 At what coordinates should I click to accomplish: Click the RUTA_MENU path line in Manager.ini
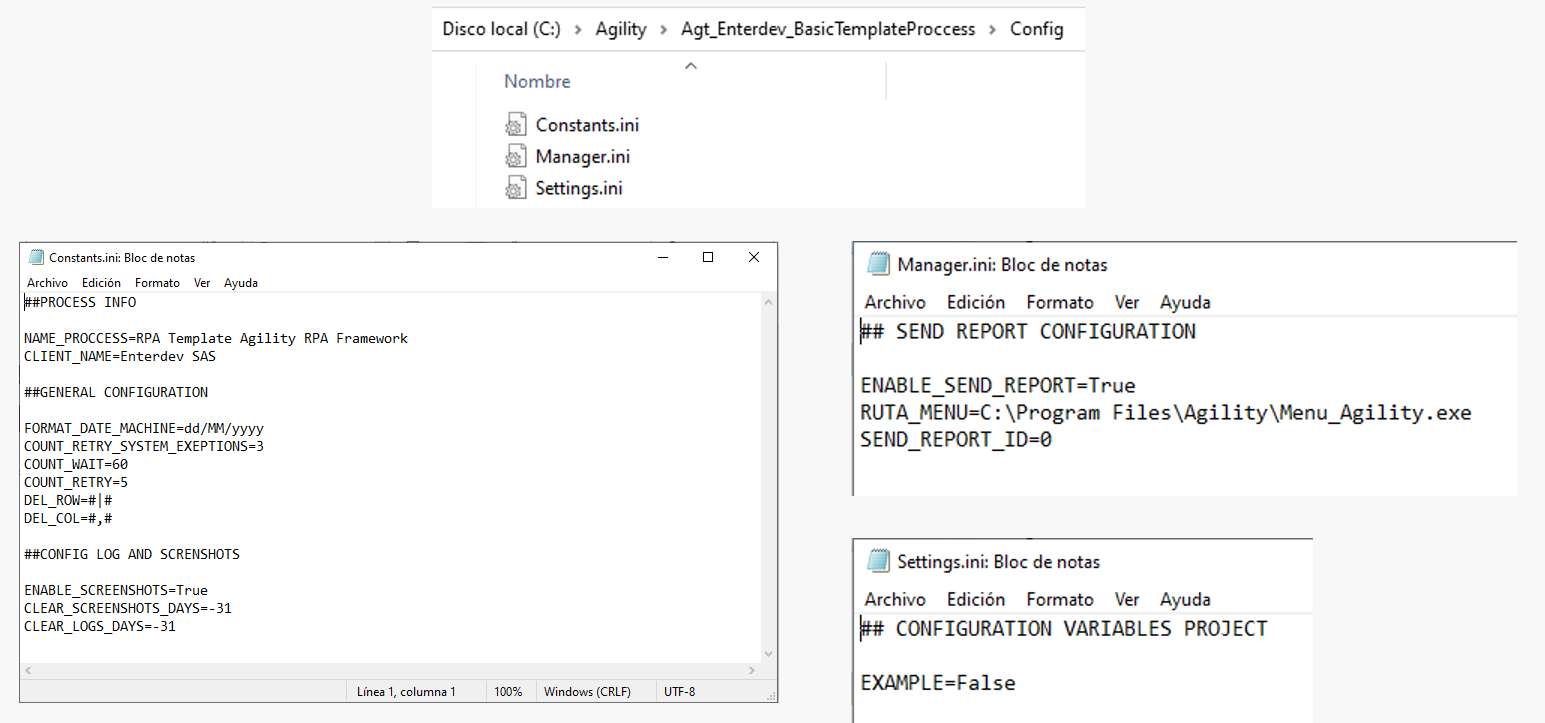pos(1166,413)
